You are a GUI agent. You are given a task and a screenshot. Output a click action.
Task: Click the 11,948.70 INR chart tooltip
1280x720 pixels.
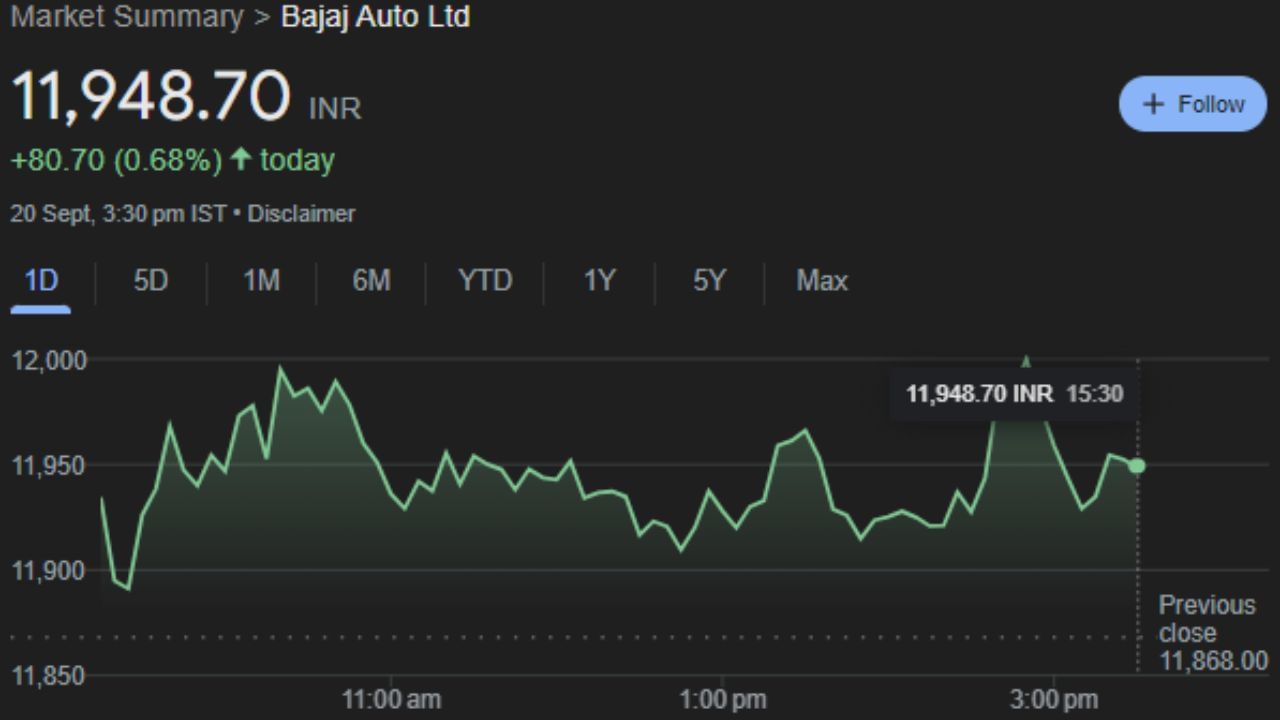[x=1014, y=394]
